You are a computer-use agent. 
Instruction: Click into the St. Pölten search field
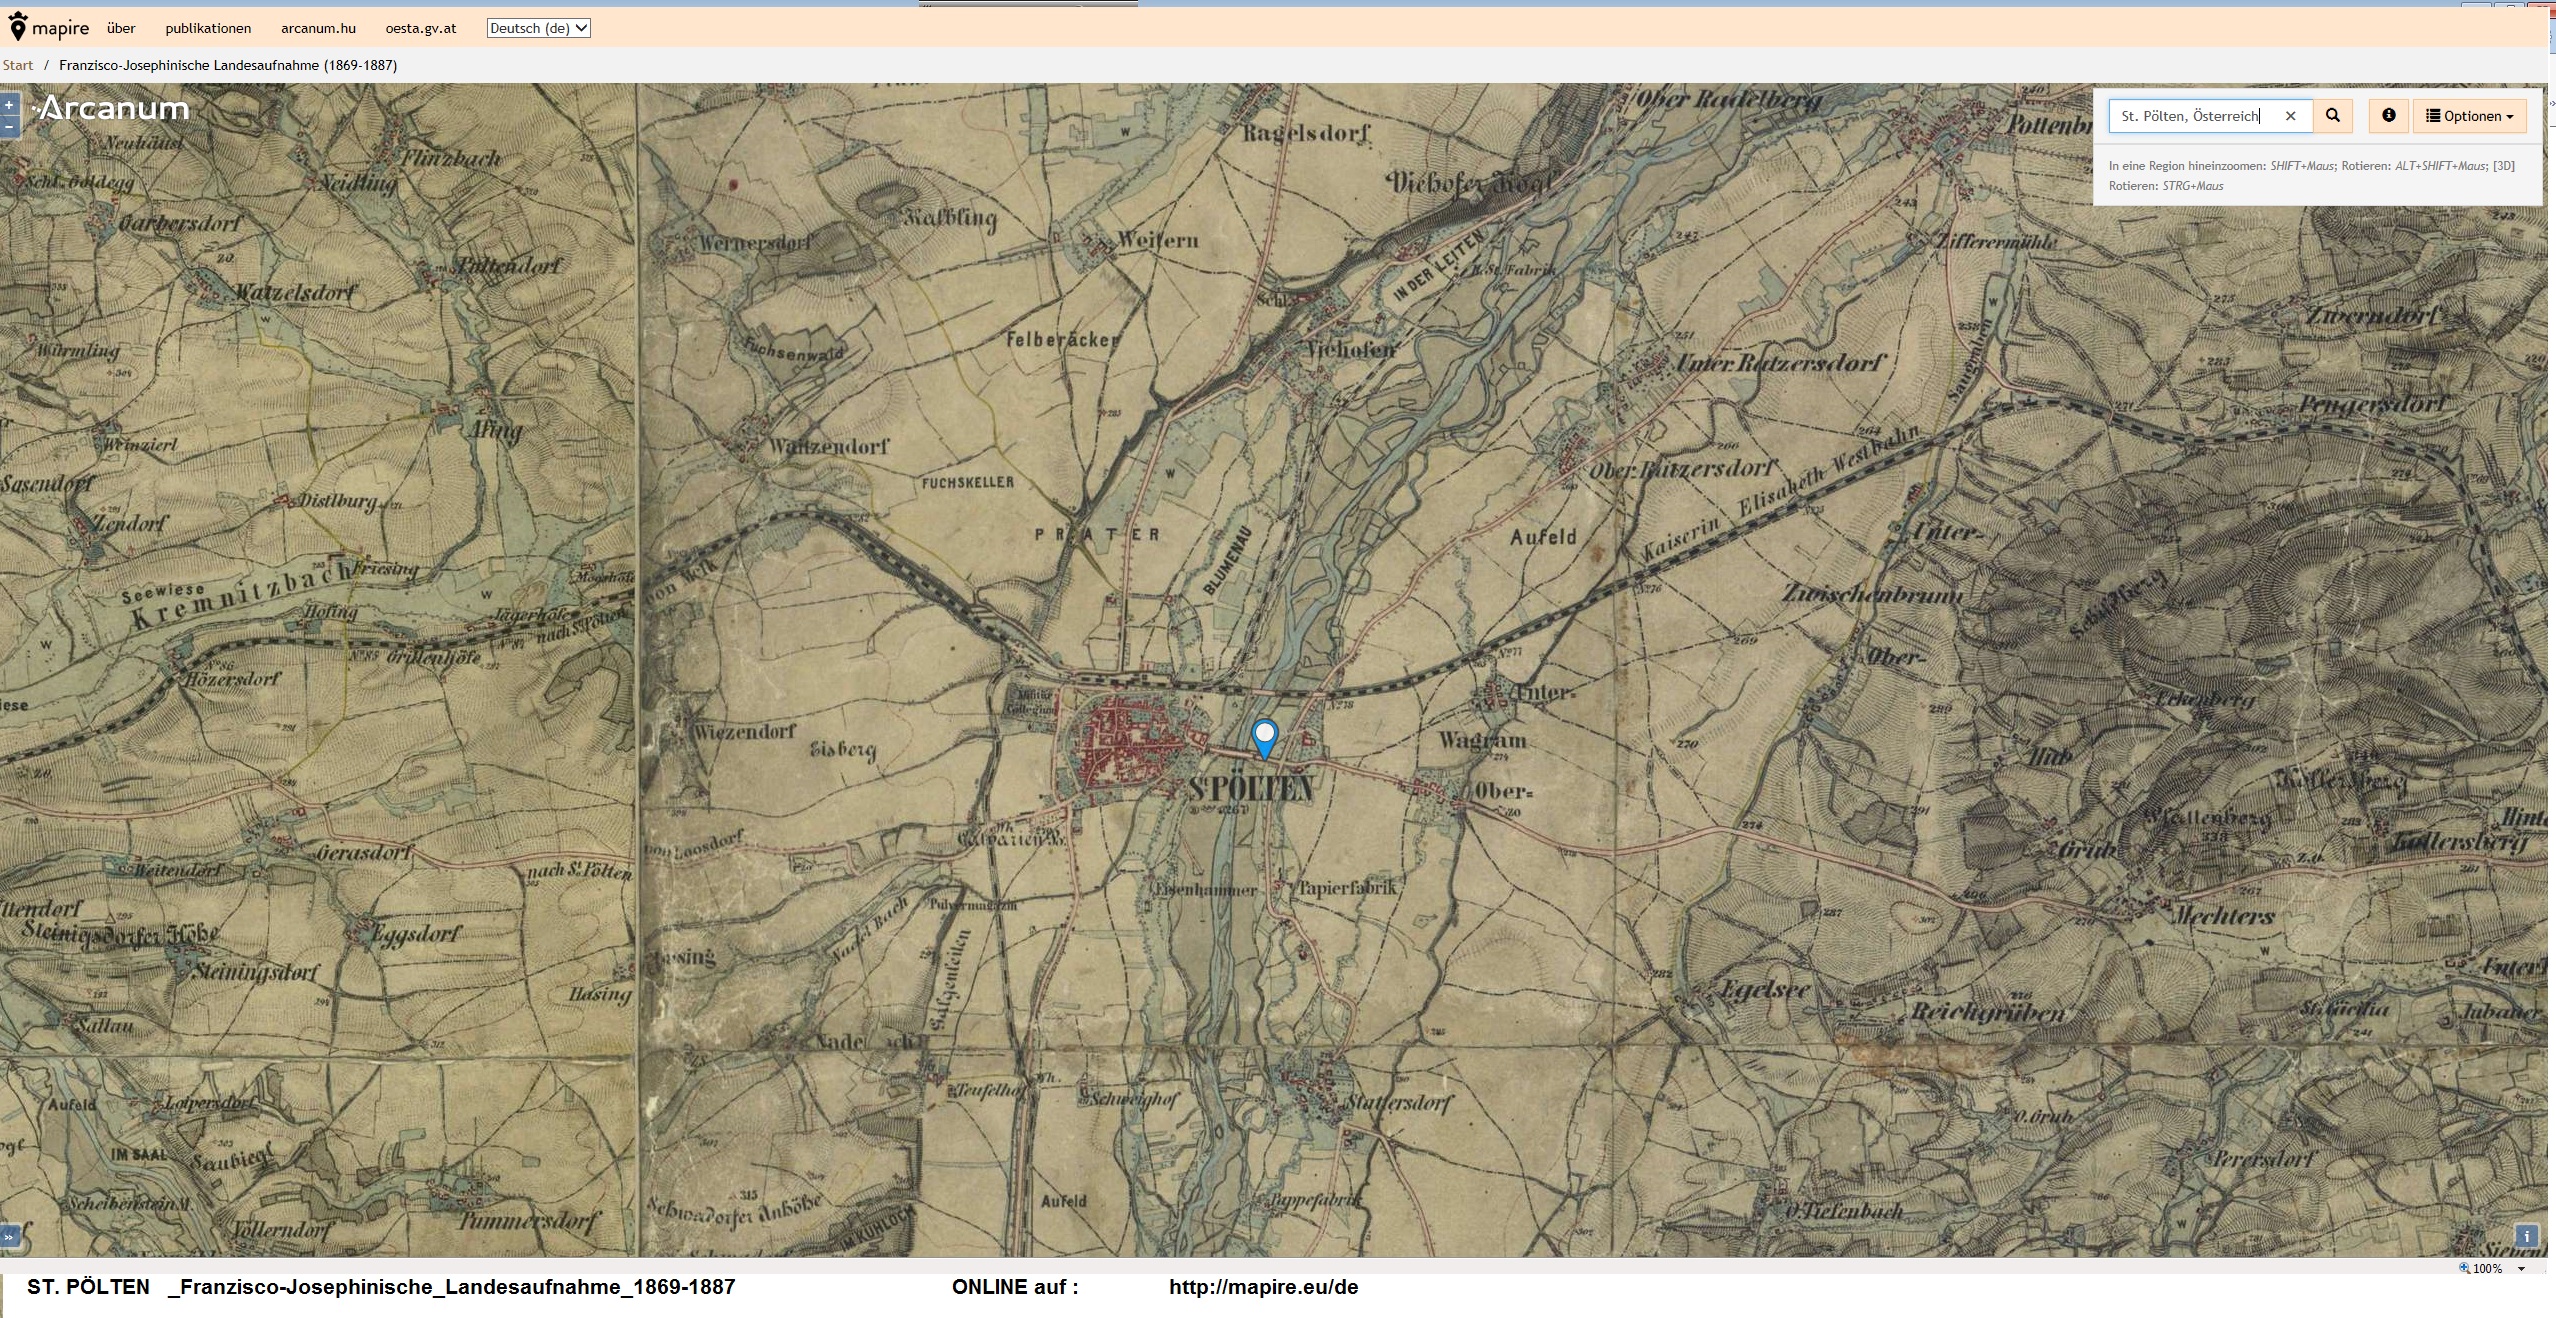(x=2190, y=116)
